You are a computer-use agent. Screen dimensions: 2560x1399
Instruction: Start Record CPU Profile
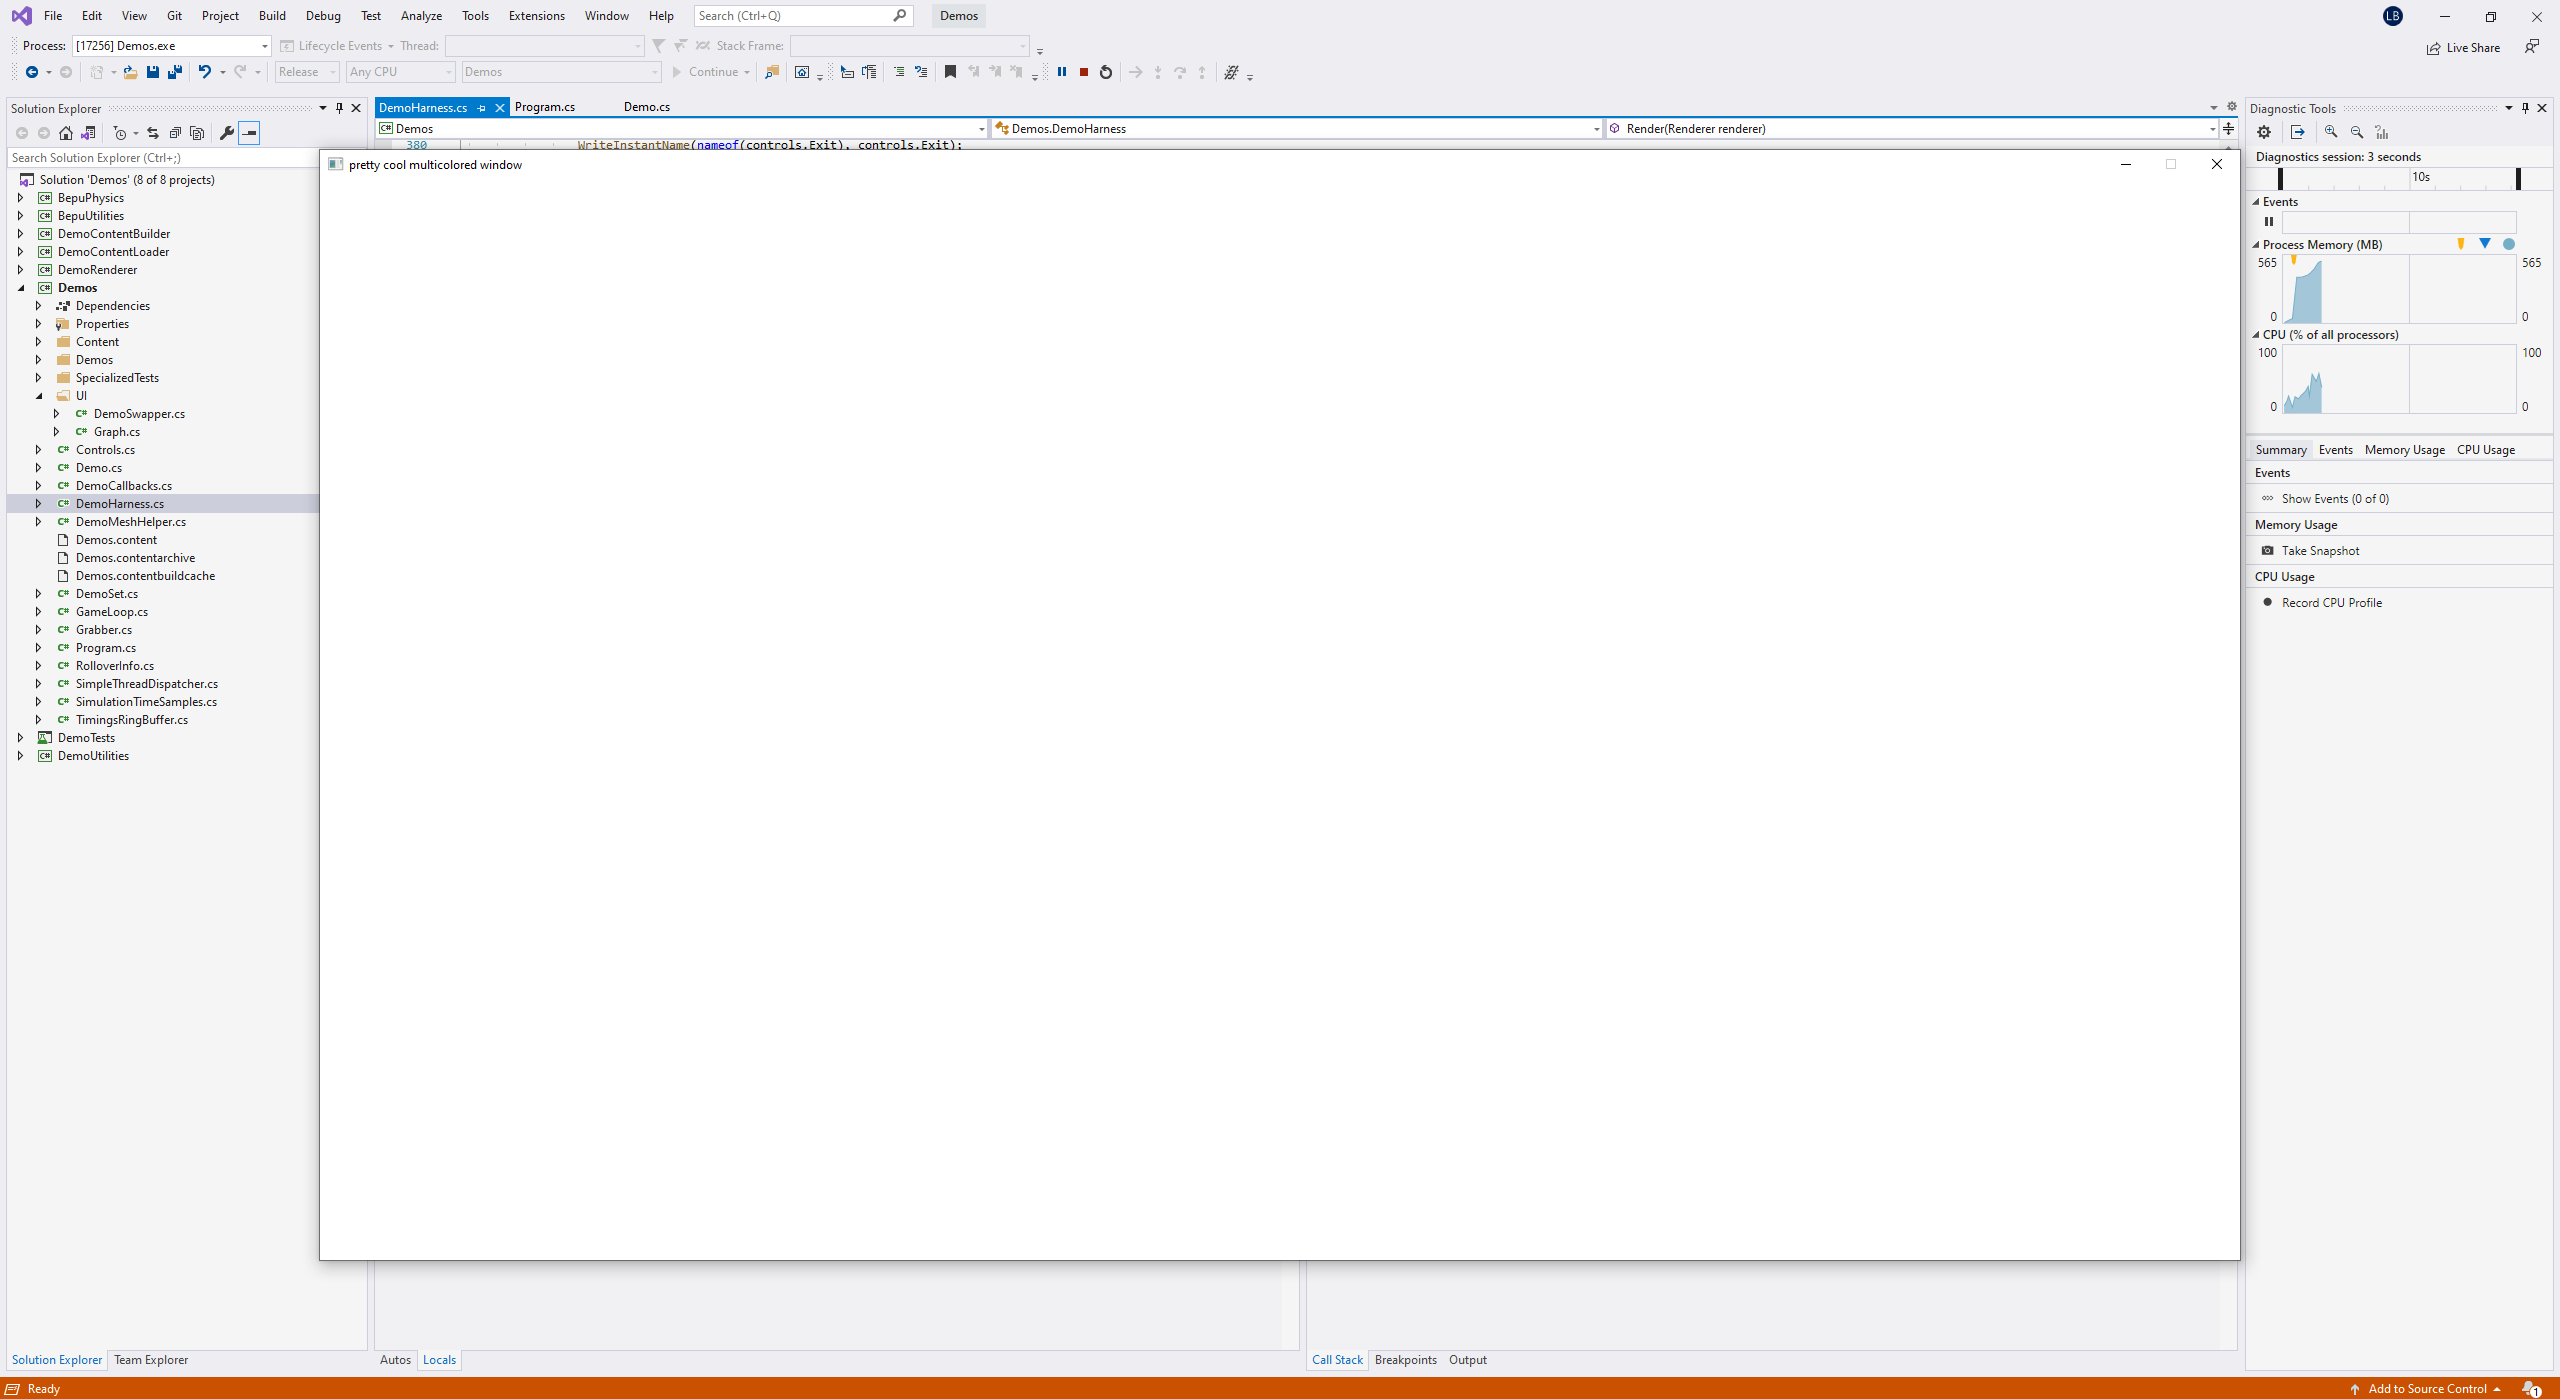coord(2330,602)
